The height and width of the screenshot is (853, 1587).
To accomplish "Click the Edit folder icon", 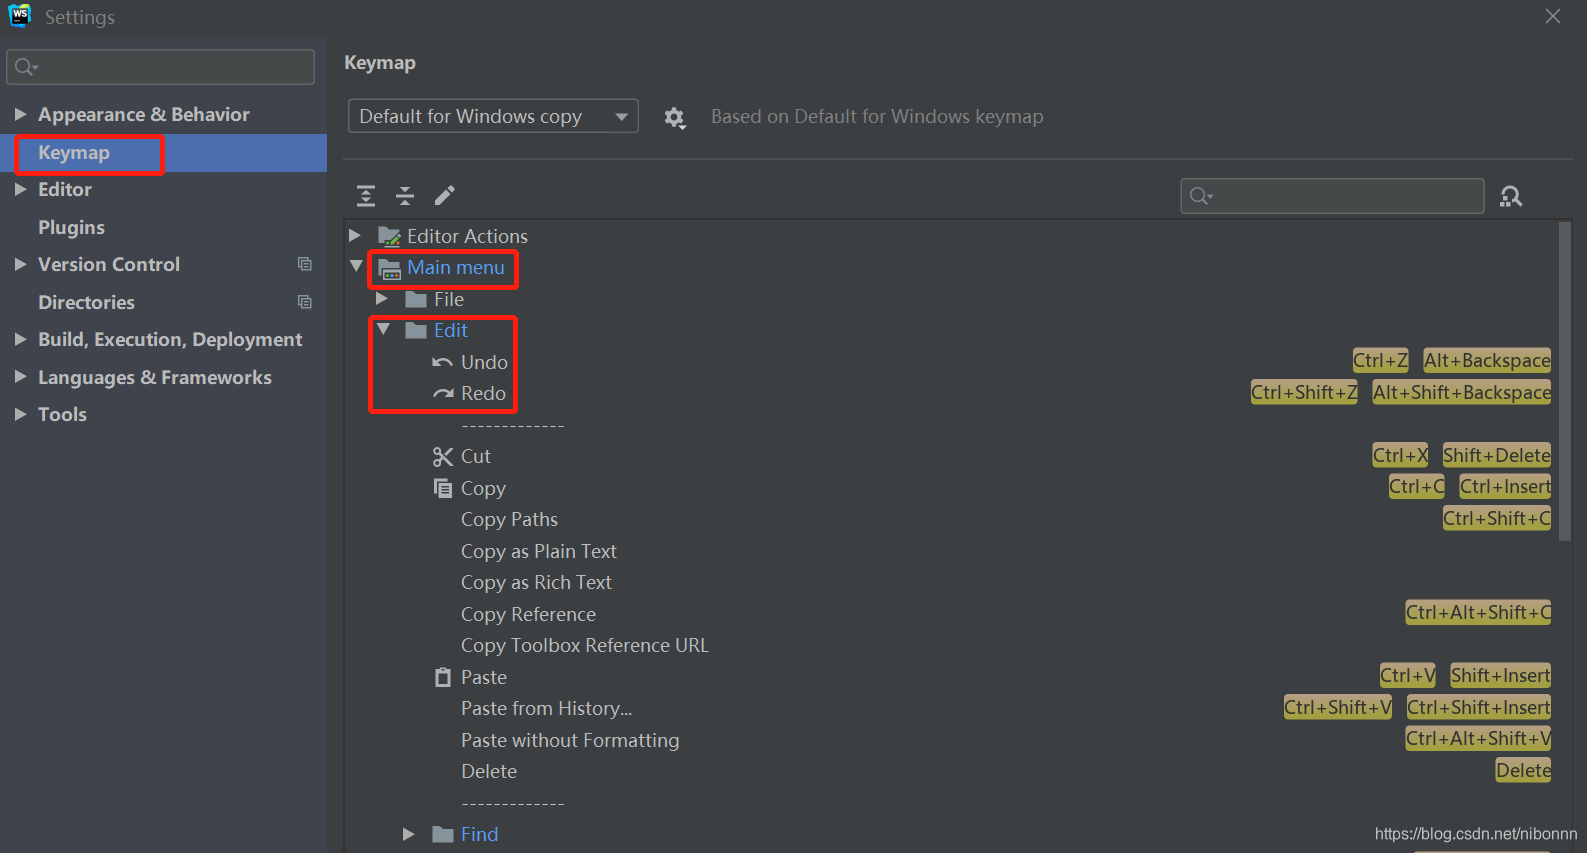I will click(x=416, y=331).
